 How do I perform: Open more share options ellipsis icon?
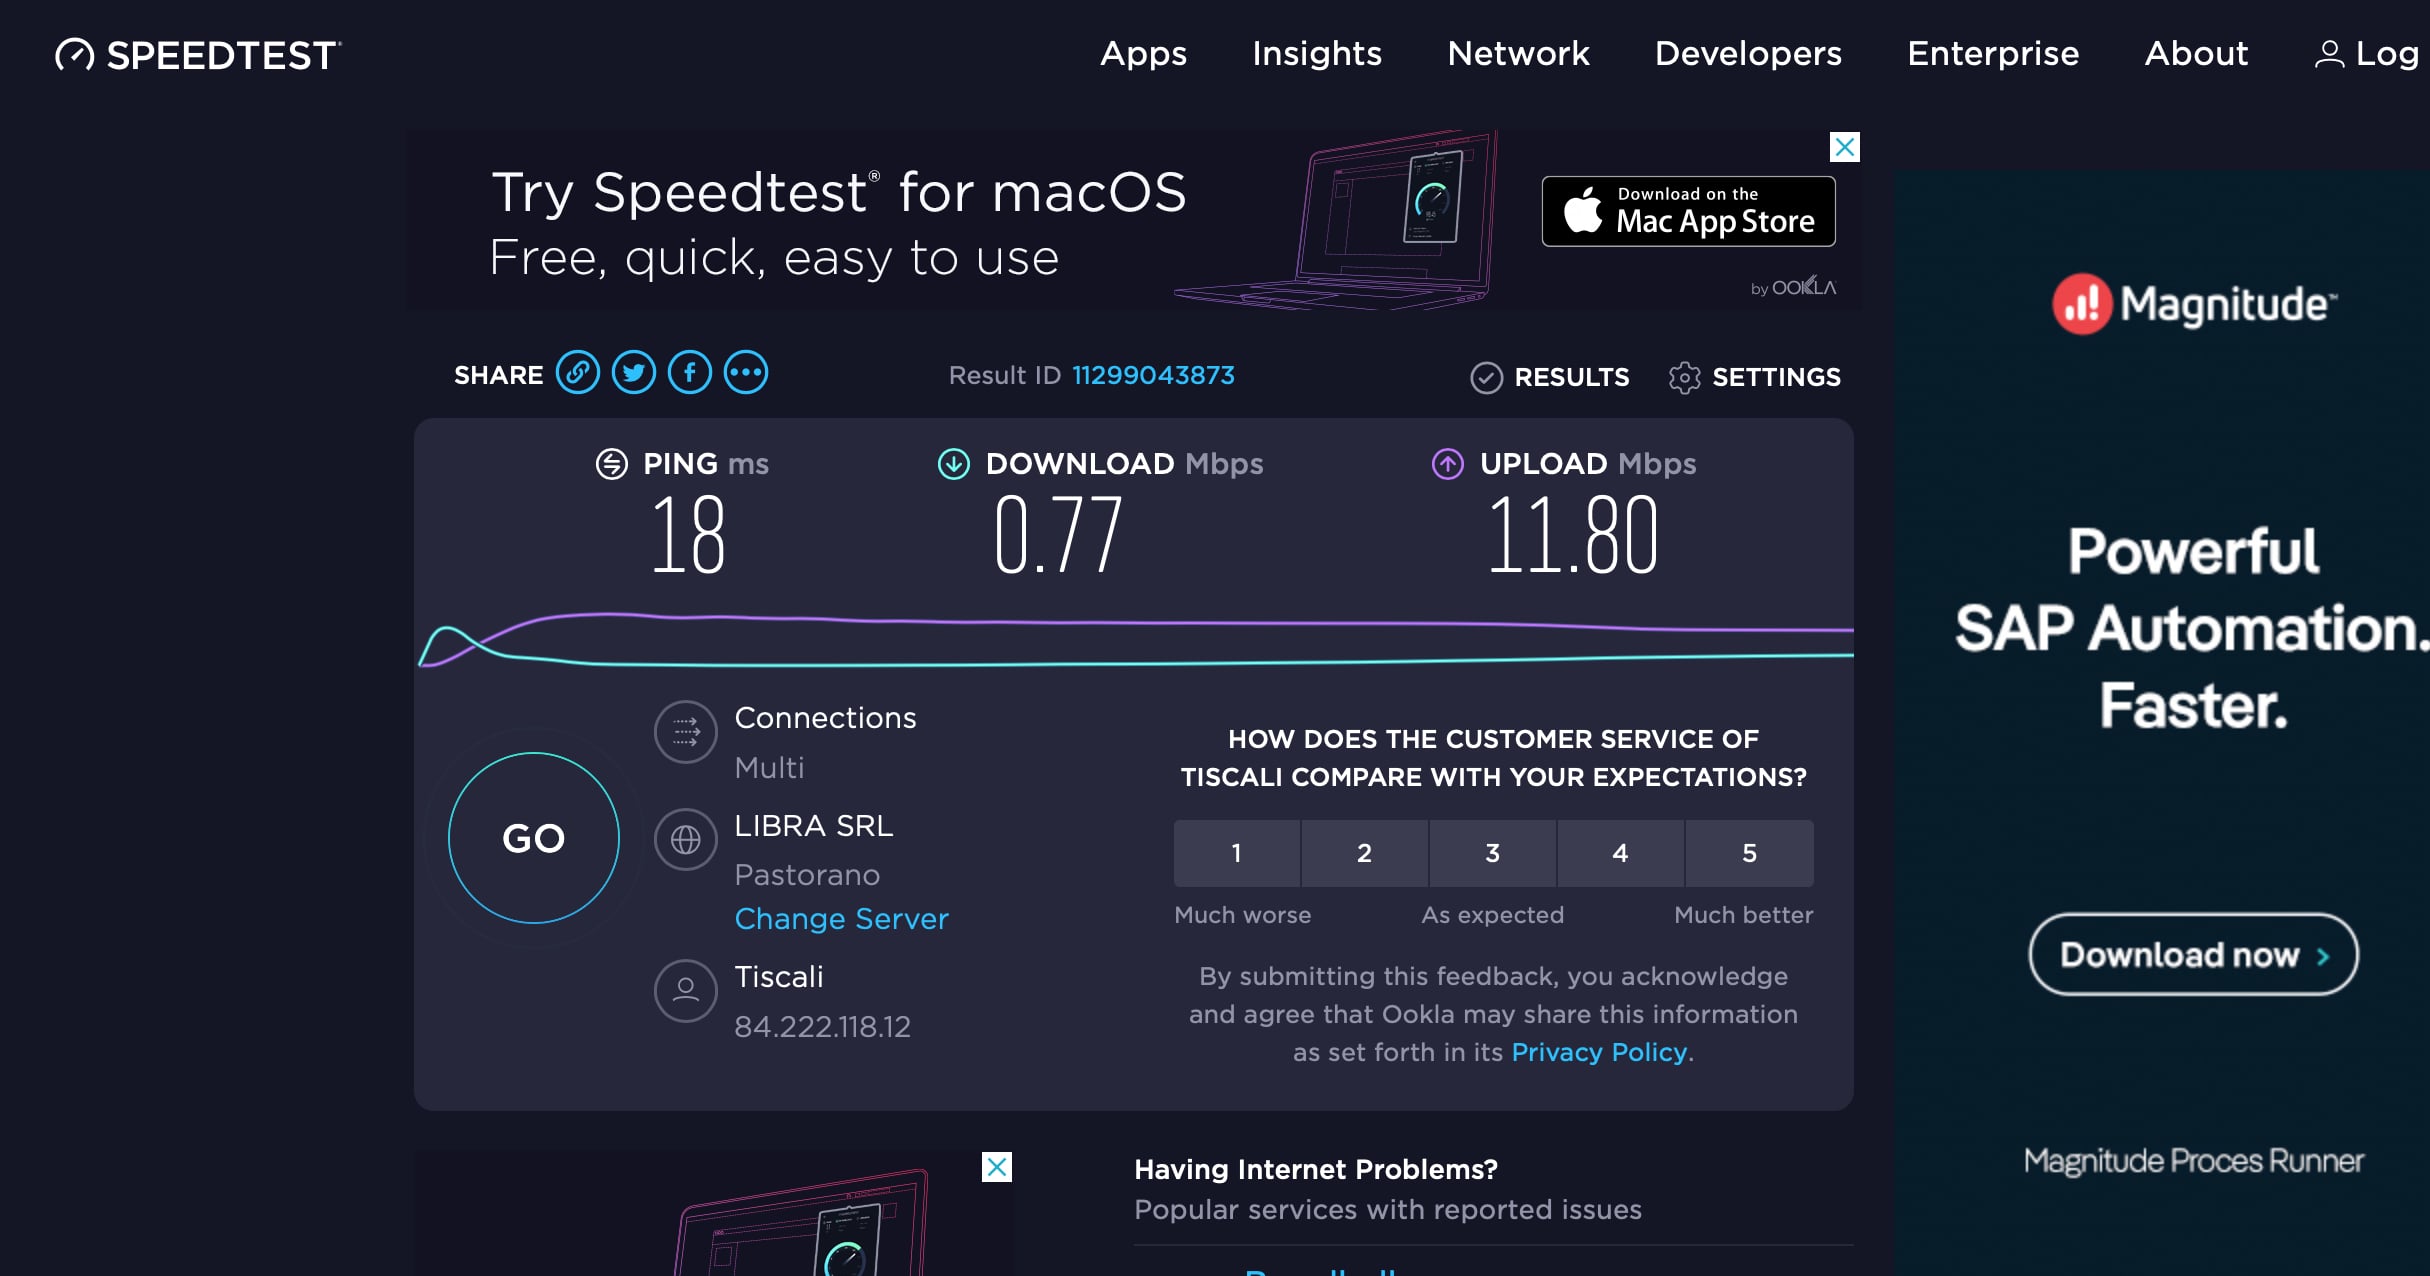746,373
